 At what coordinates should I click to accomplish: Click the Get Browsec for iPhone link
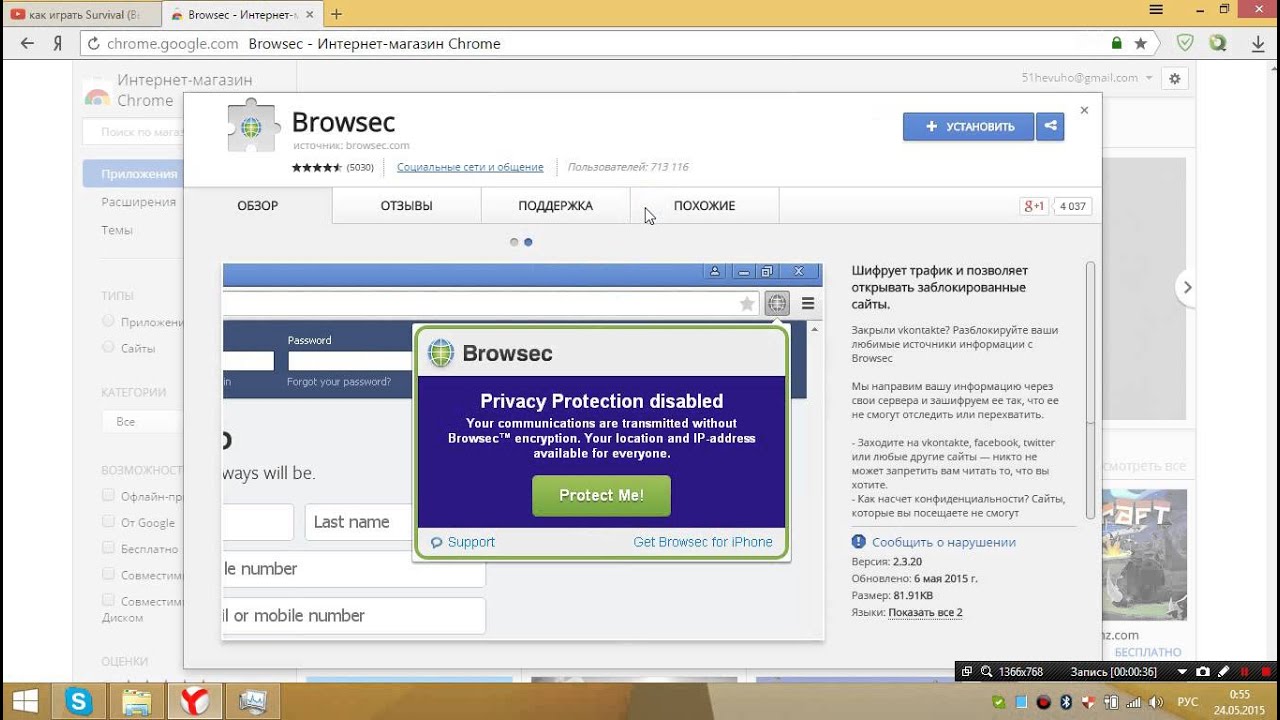tap(703, 542)
